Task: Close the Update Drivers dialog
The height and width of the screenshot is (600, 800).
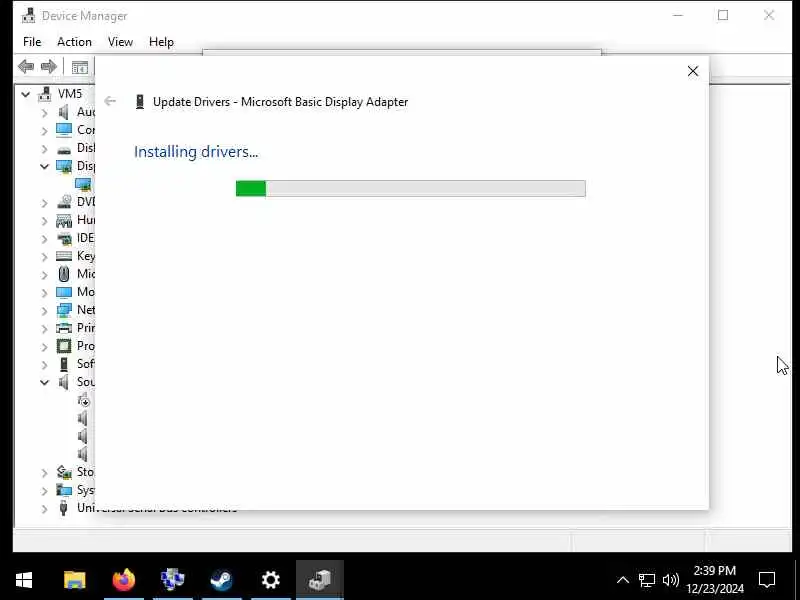Action: click(693, 71)
